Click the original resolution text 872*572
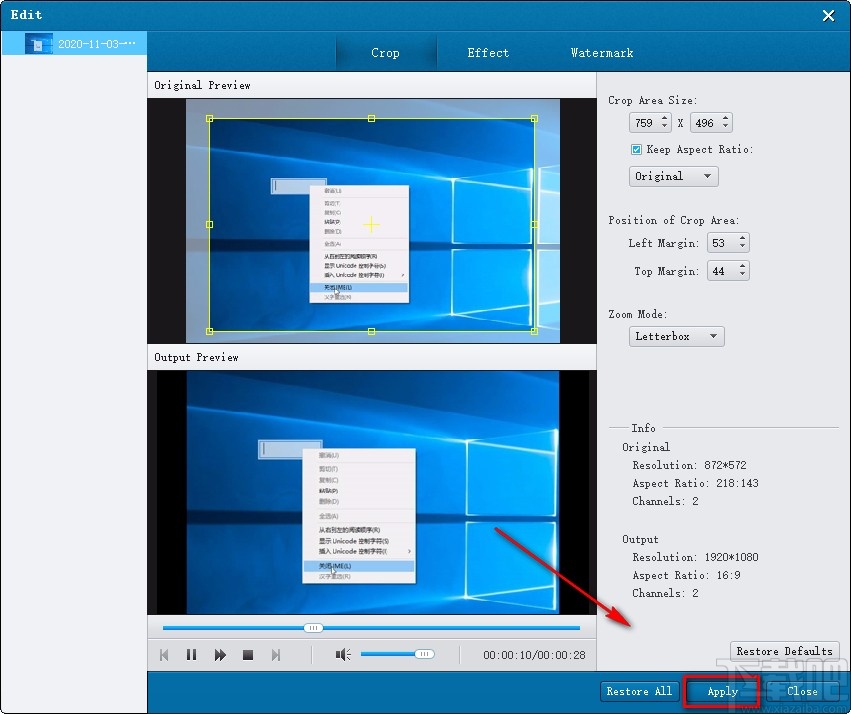This screenshot has height=714, width=851. coord(725,465)
